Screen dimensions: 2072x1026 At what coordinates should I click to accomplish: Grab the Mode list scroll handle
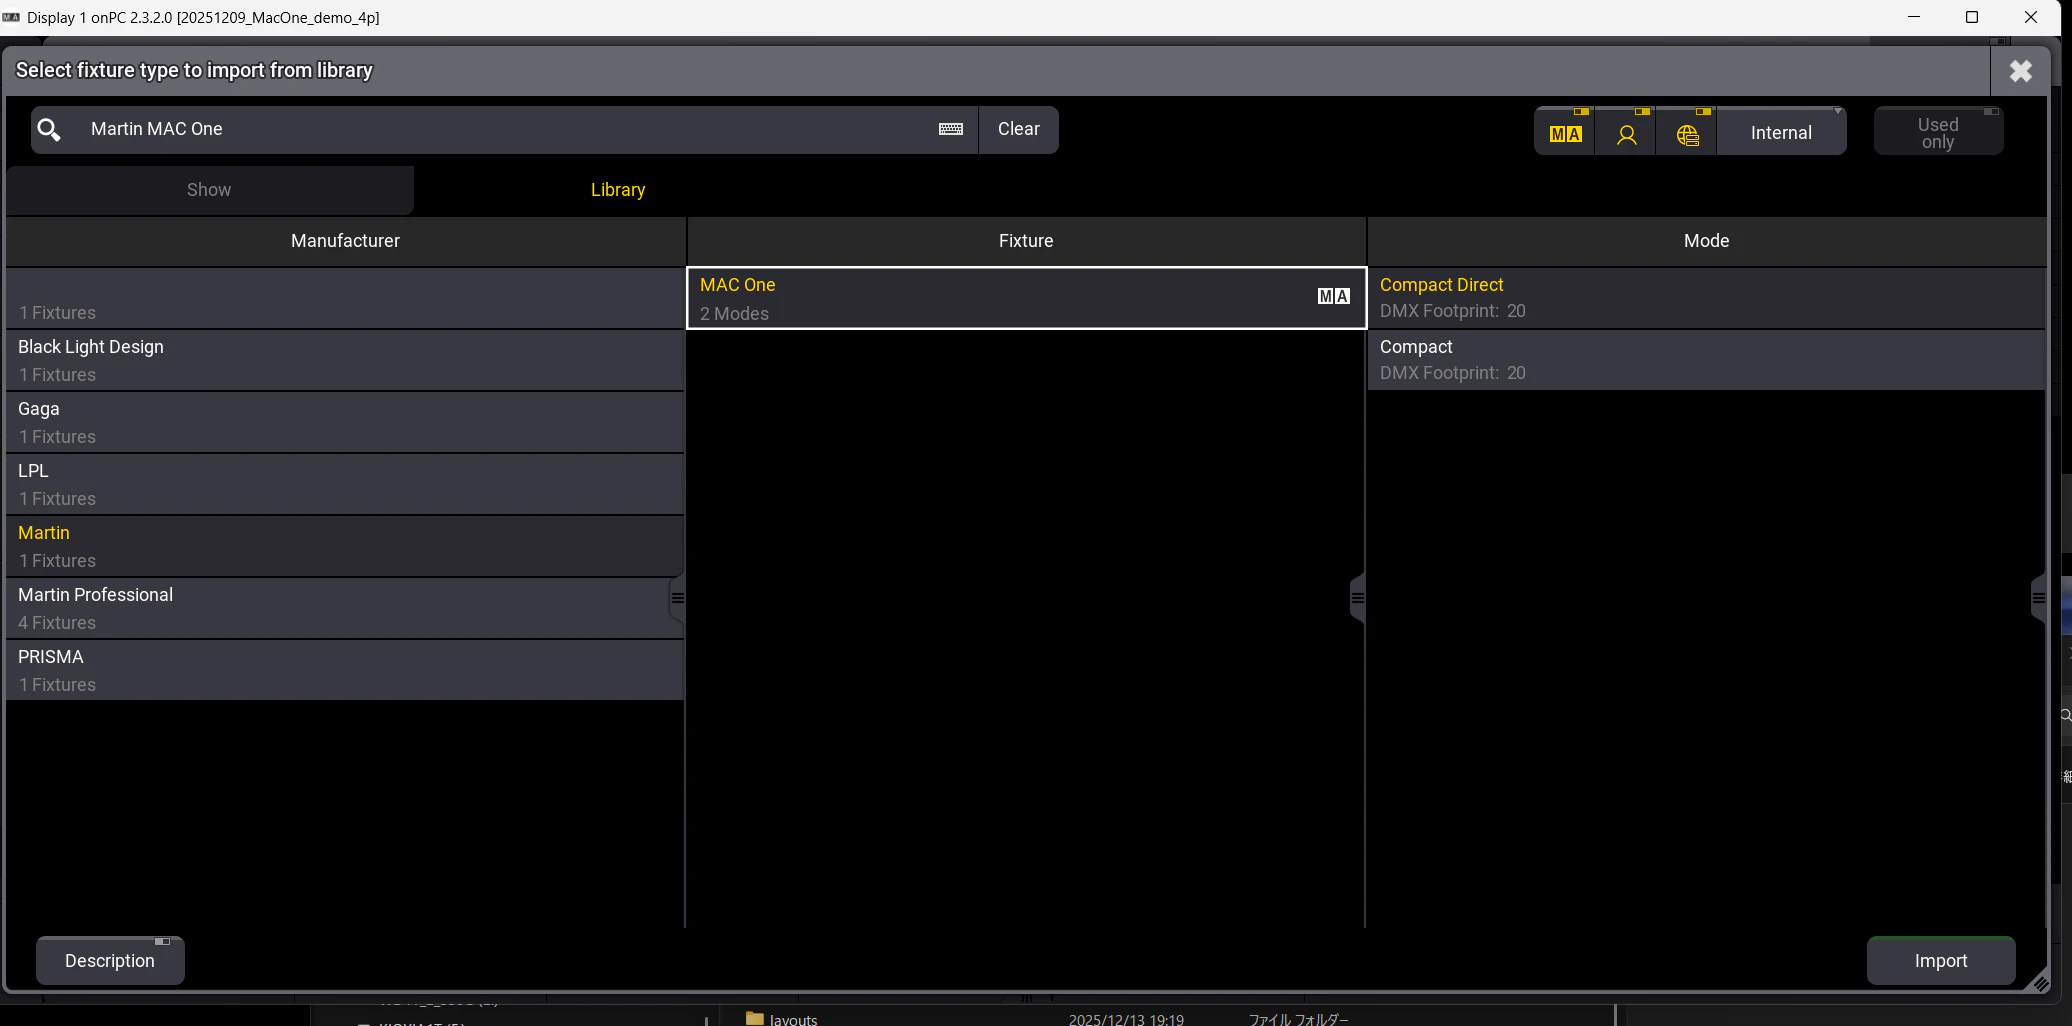pos(2038,598)
